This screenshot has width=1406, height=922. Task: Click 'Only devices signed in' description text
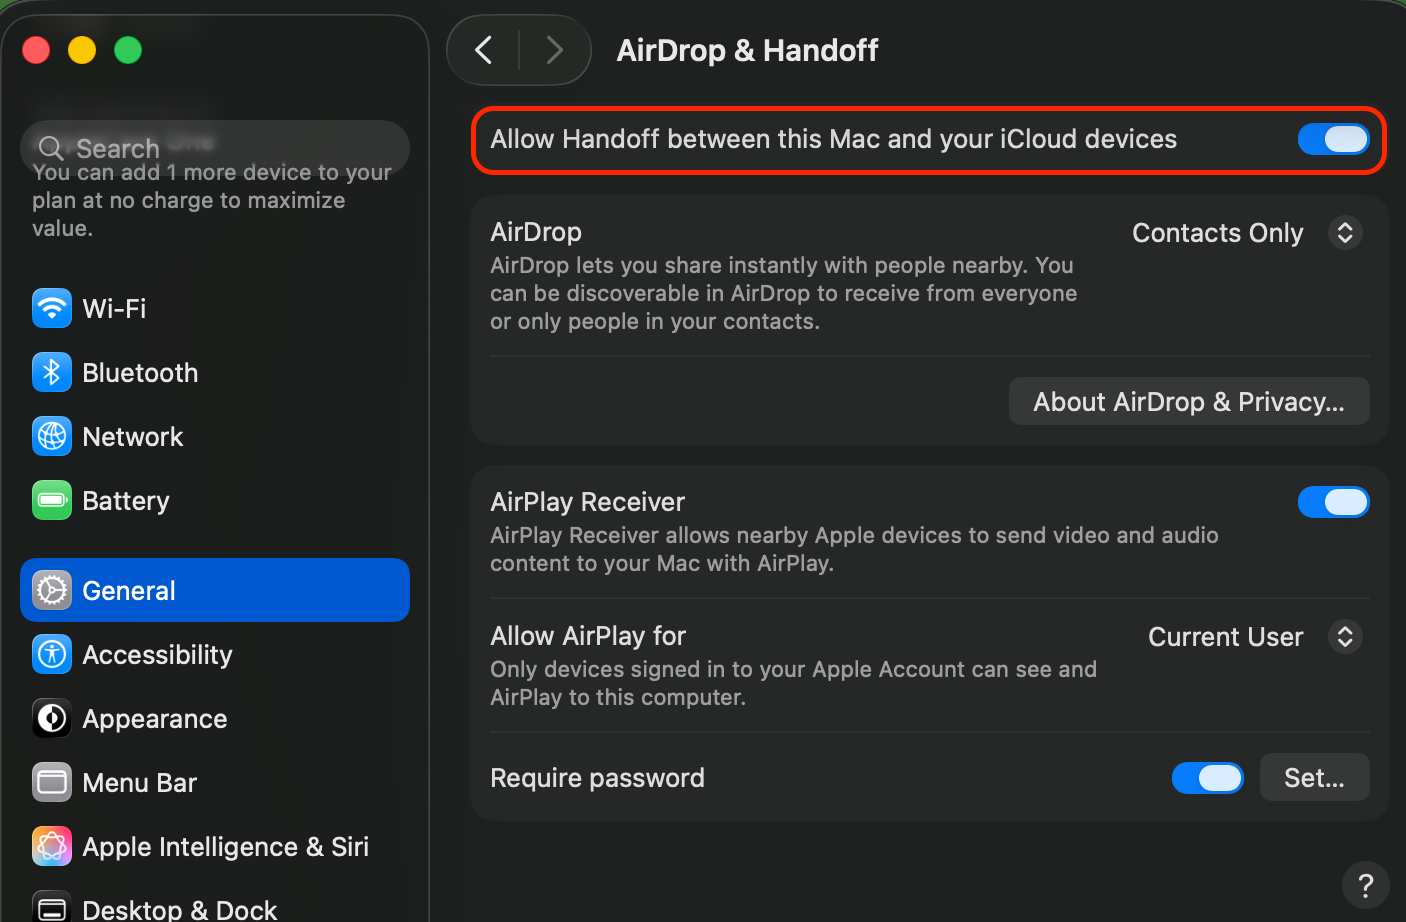pos(793,683)
